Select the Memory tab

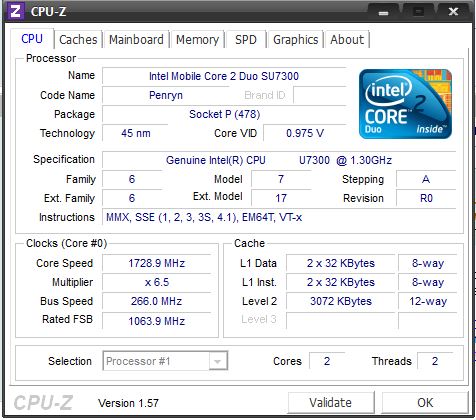coord(197,40)
